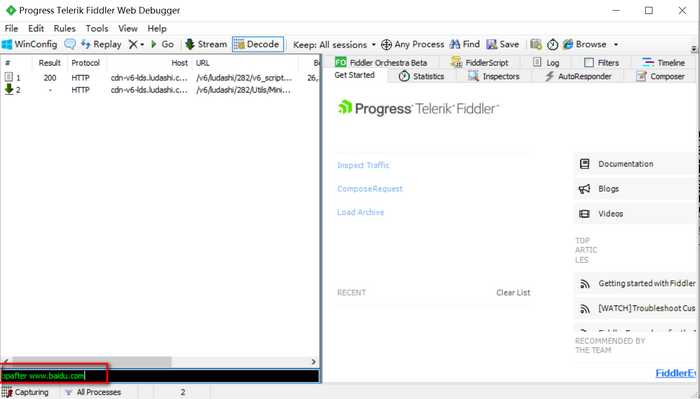Click the Load Archive link
This screenshot has width=700, height=399.
pos(360,212)
